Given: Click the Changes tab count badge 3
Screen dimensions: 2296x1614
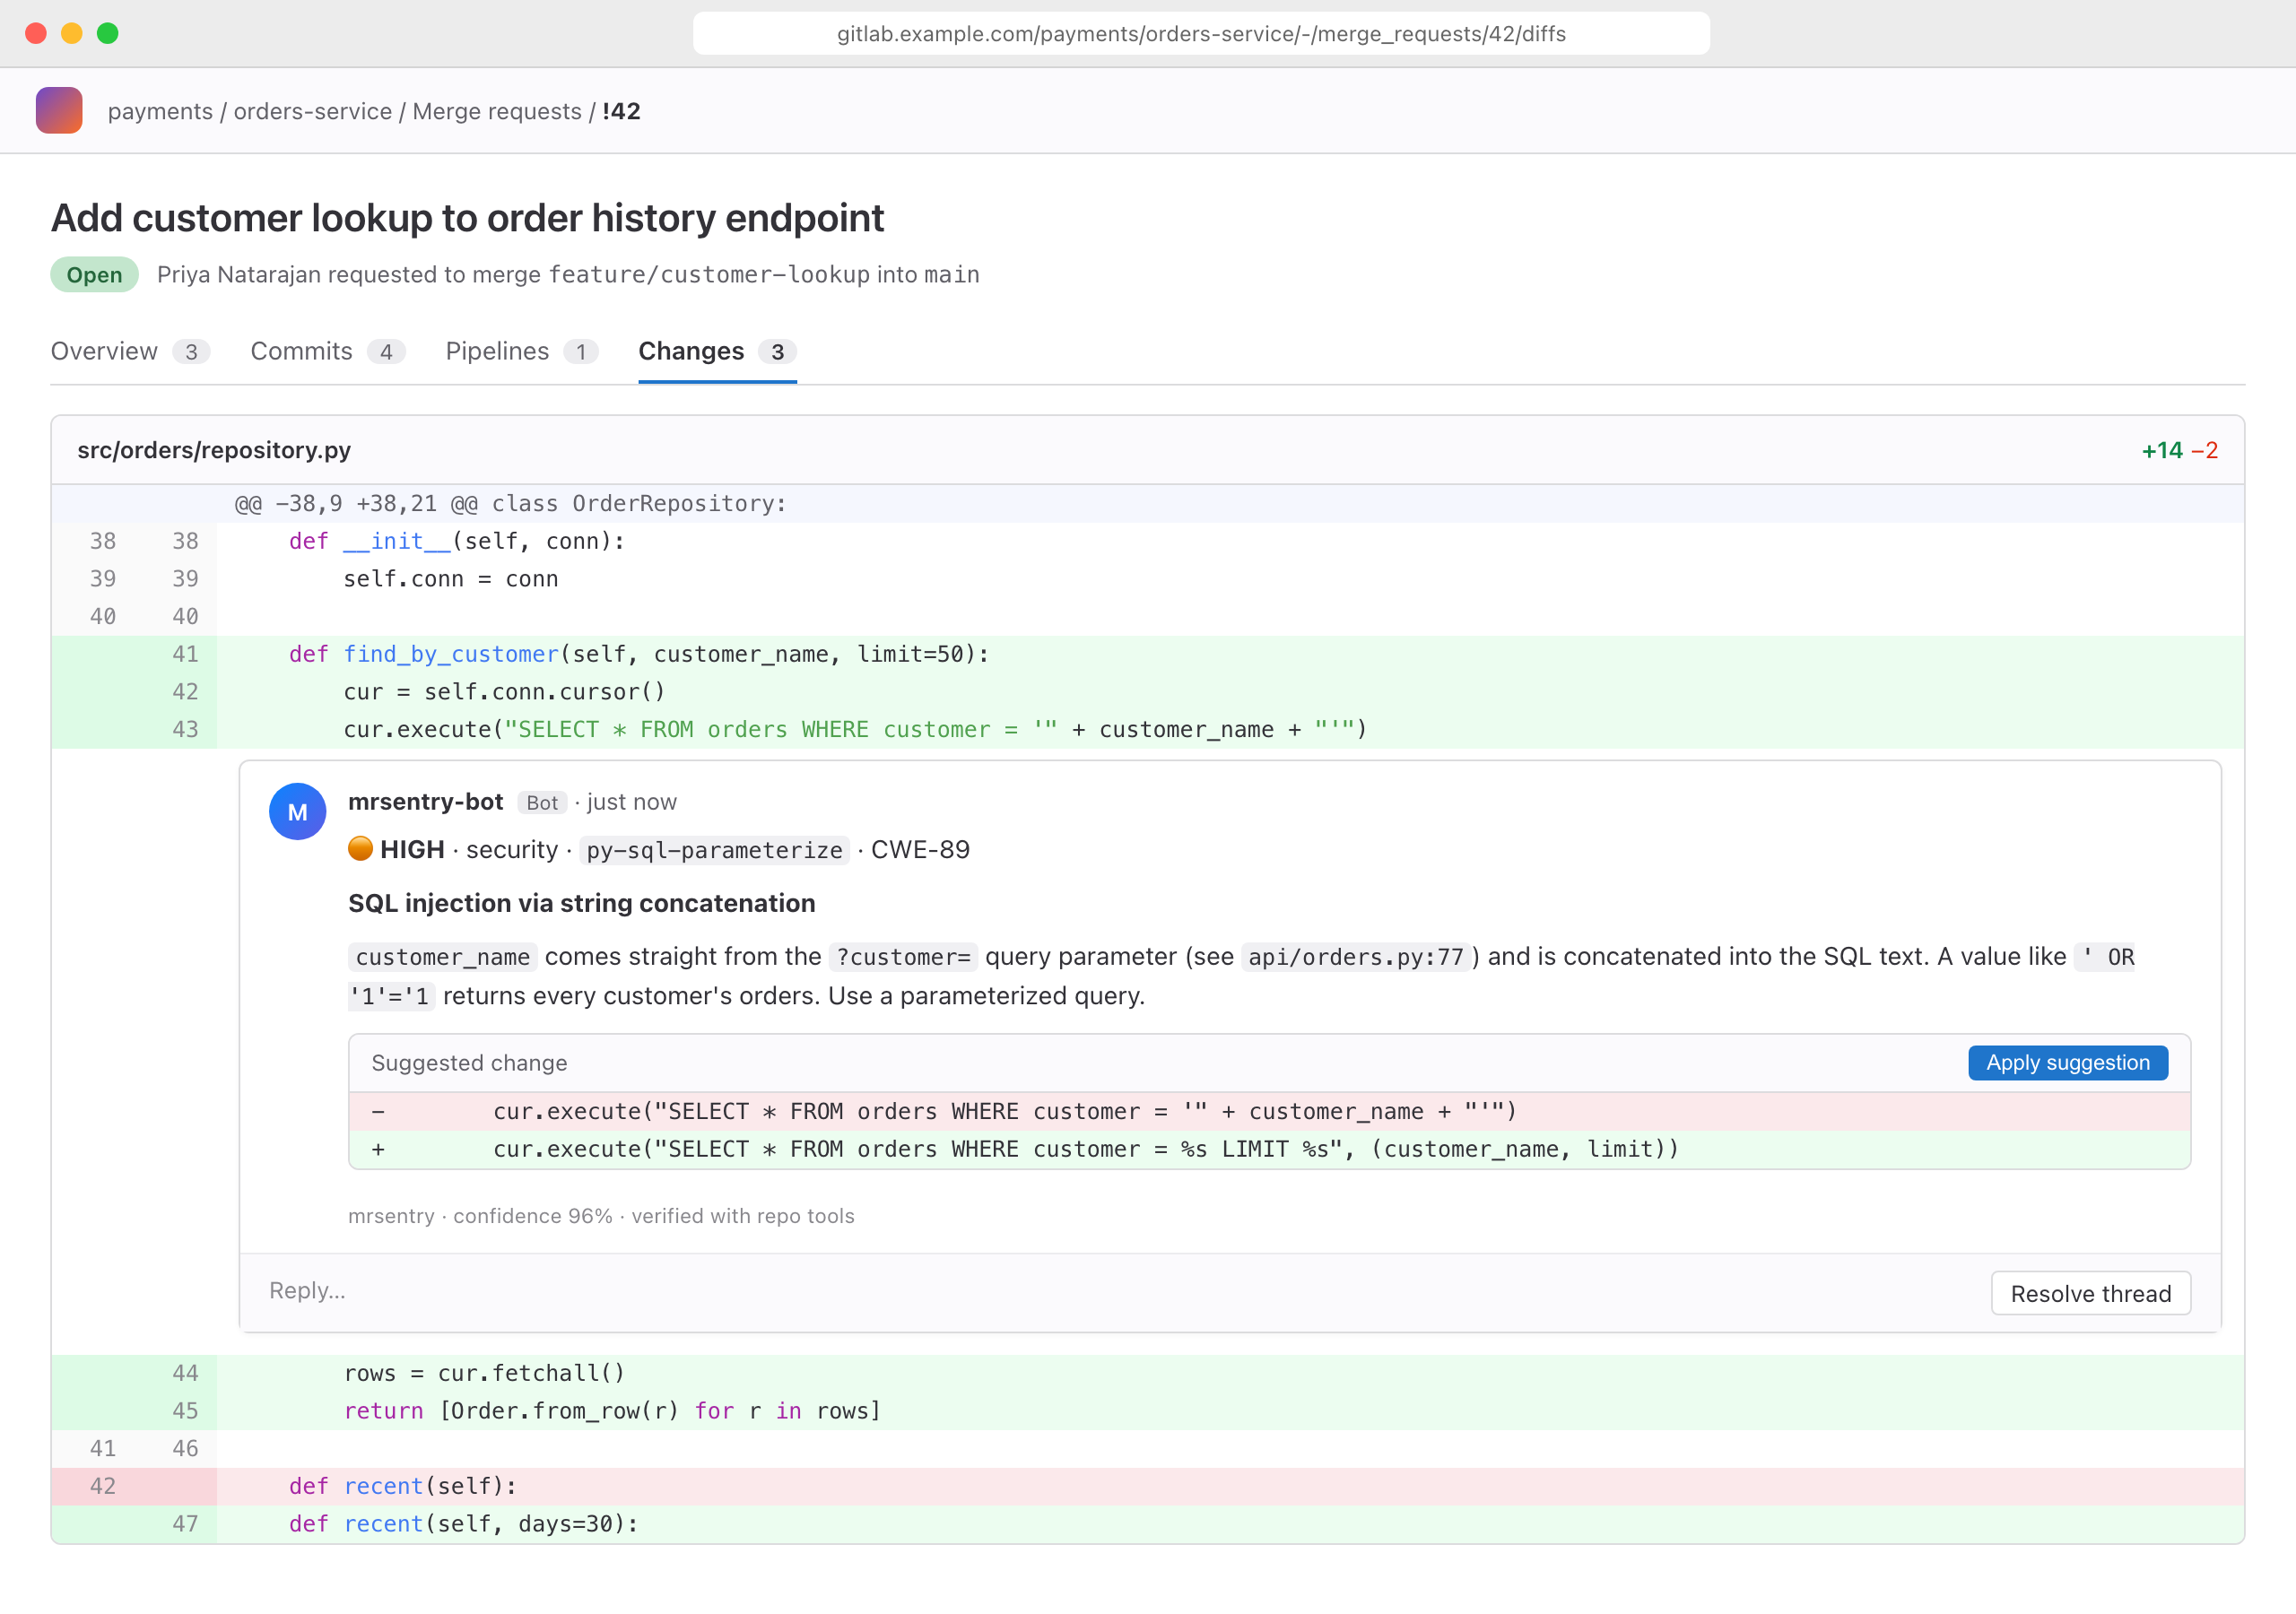Looking at the screenshot, I should coord(777,352).
